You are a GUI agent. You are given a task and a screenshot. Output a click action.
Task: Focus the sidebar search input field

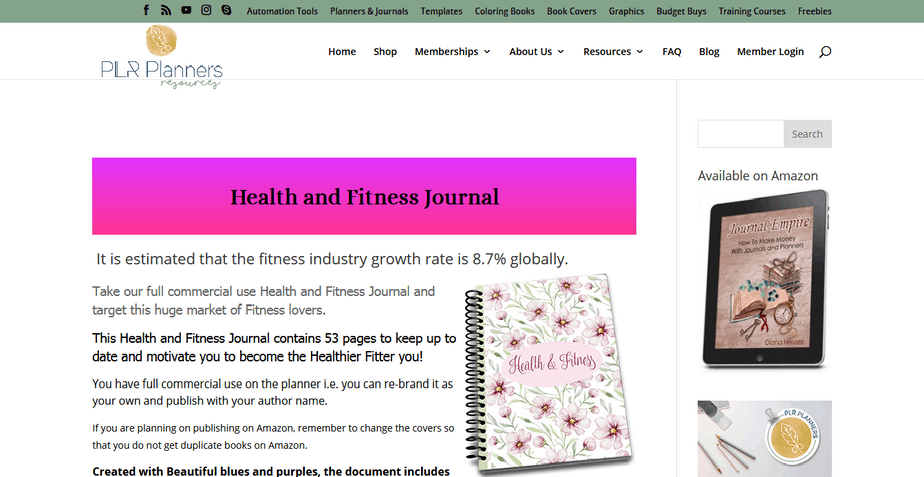pos(741,134)
